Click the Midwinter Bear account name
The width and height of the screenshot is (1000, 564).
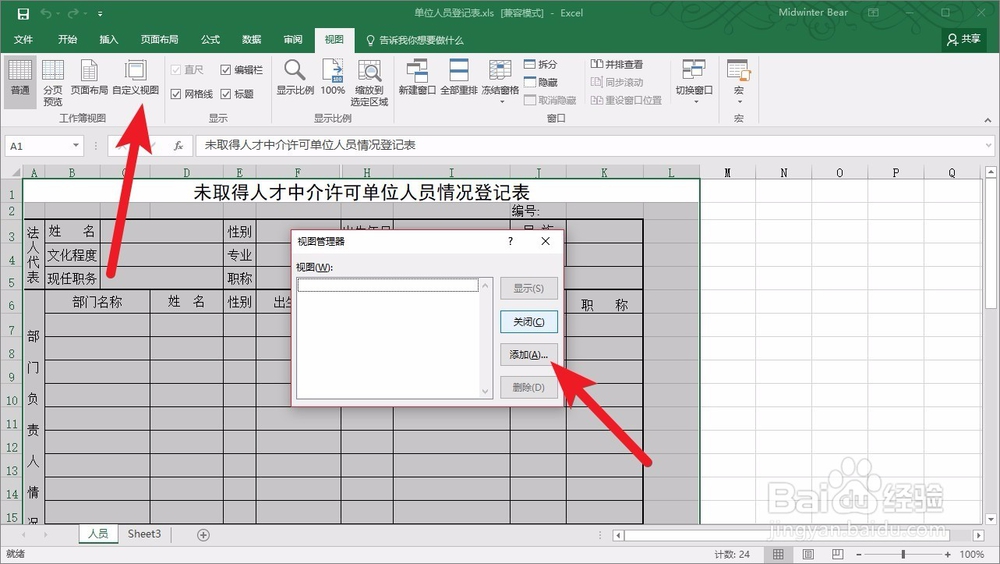click(x=813, y=13)
